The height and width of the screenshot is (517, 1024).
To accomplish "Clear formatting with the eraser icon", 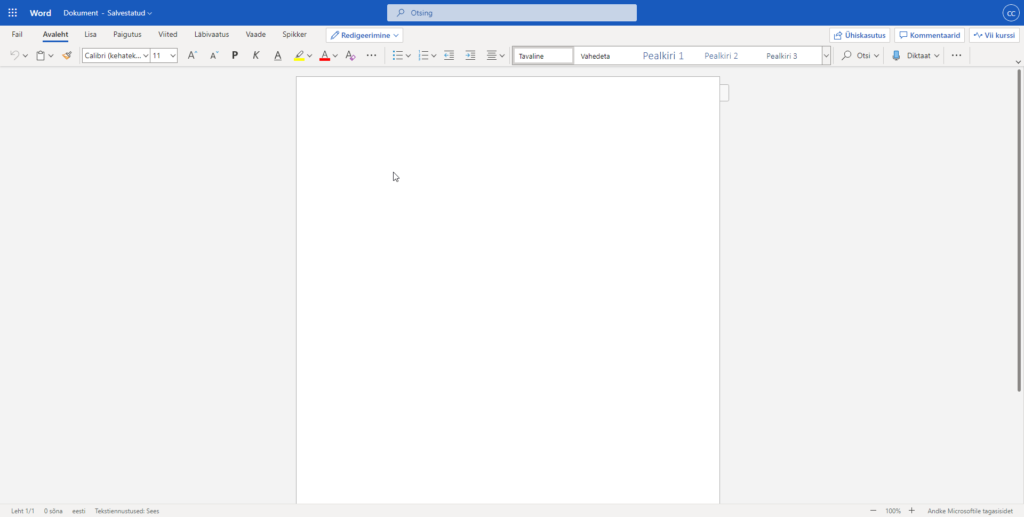I will pos(350,56).
